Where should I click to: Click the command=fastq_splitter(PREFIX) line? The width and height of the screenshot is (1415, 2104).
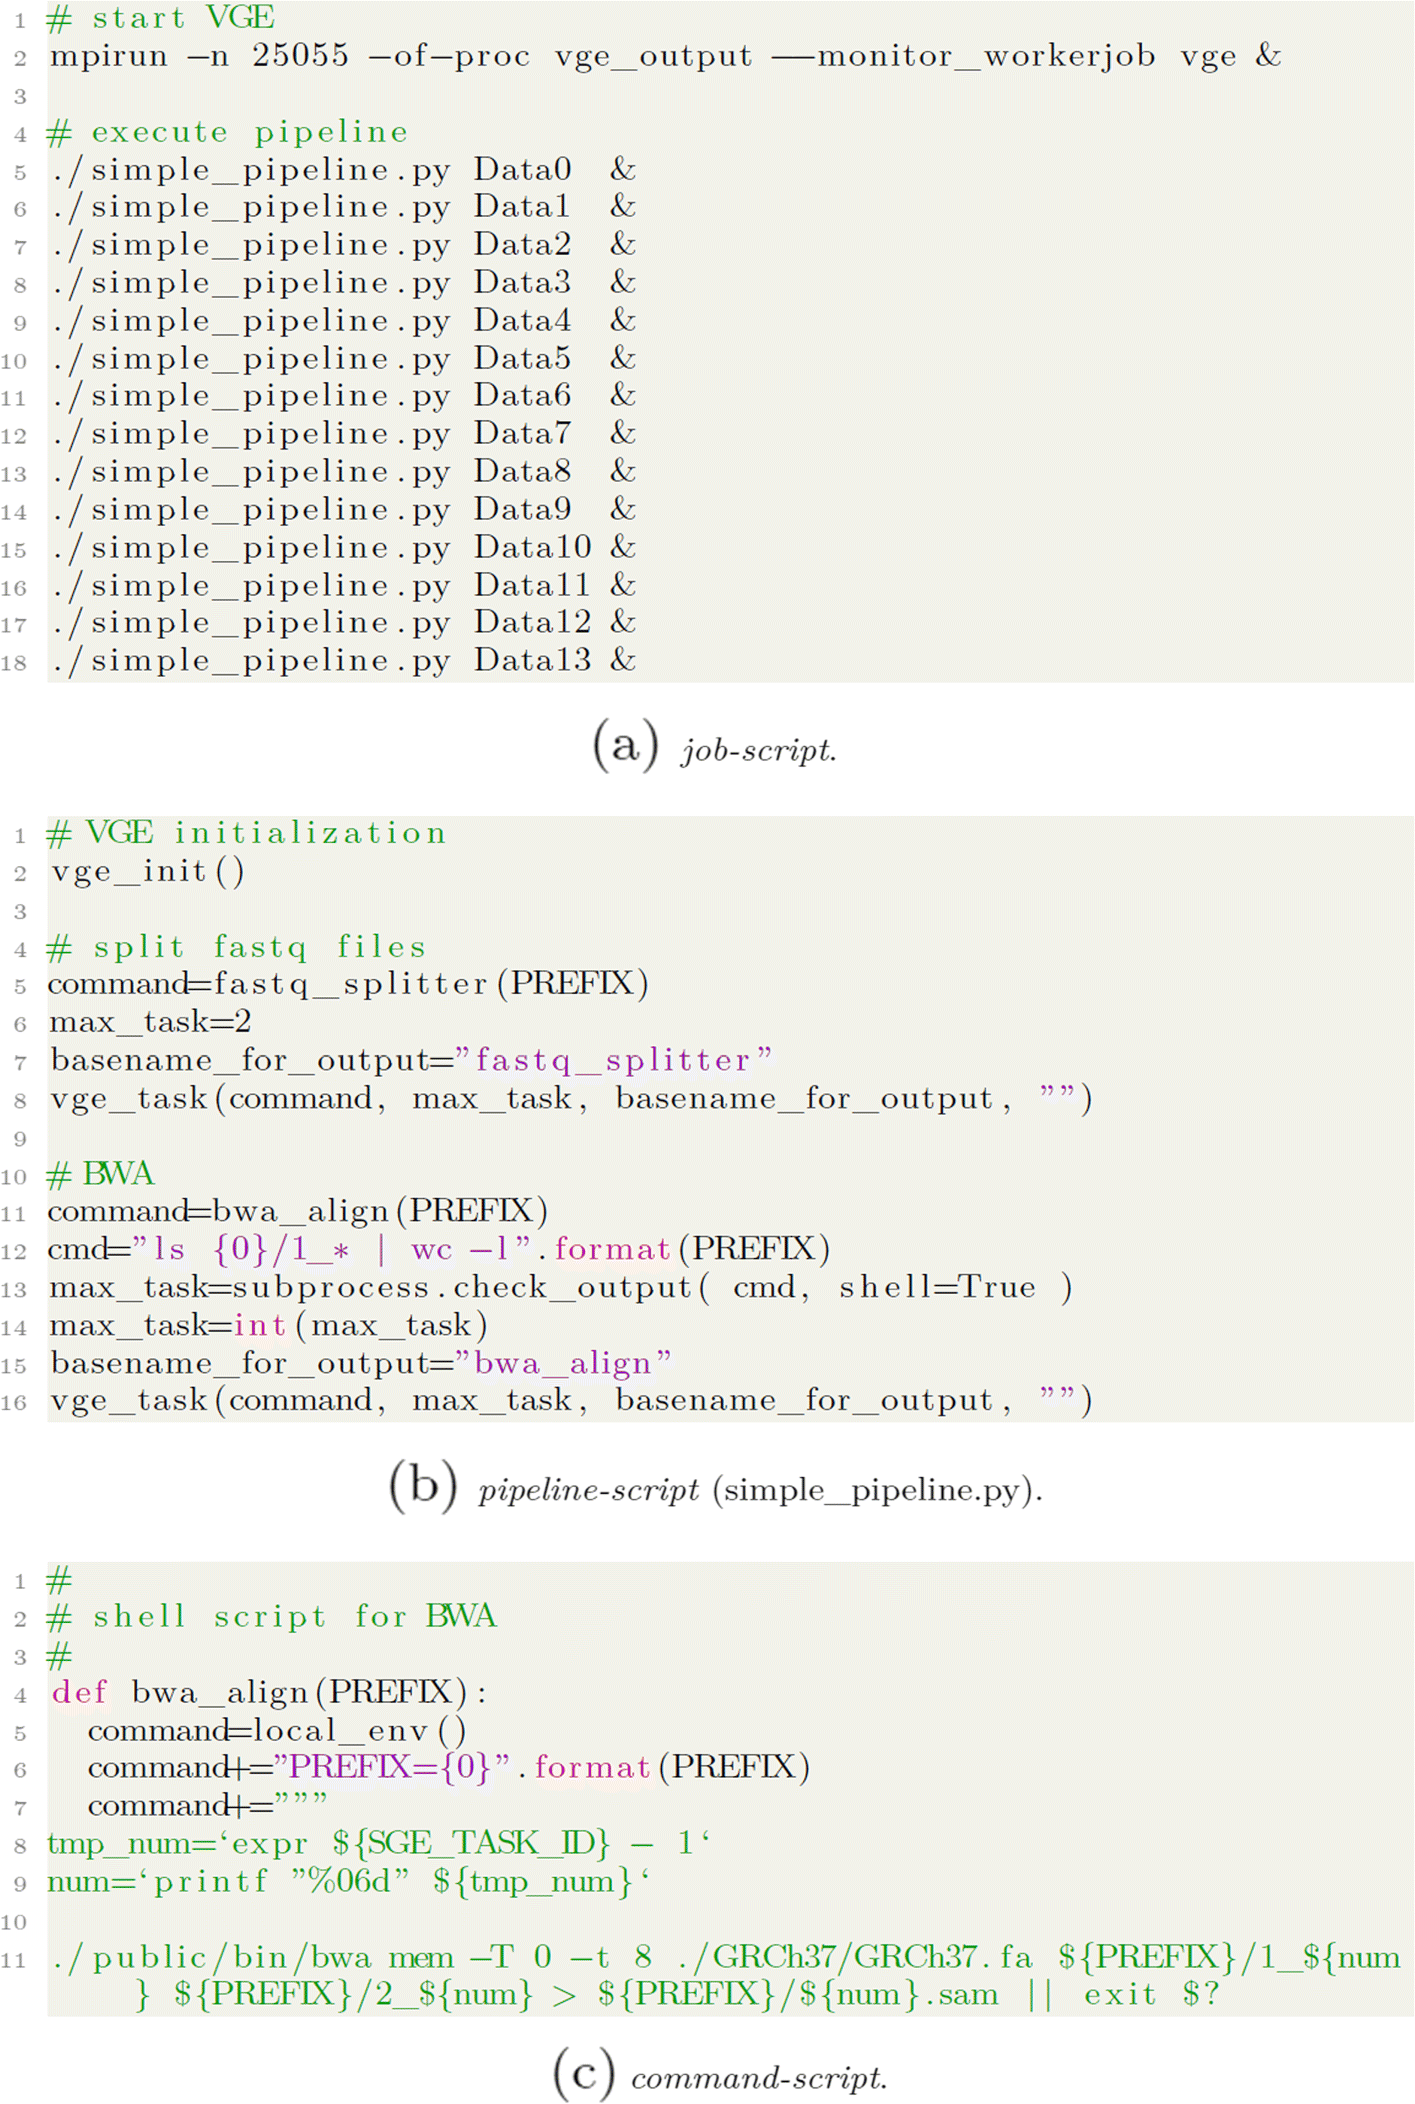(x=348, y=984)
